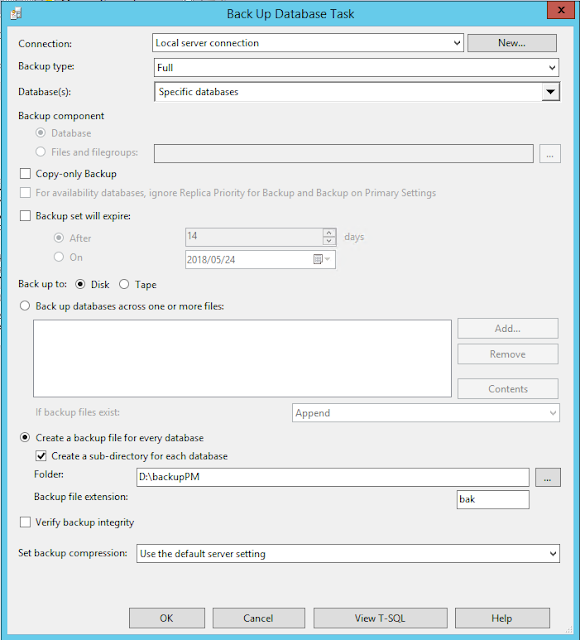Decrease the expire-after days value
The width and height of the screenshot is (580, 640).
click(x=329, y=241)
